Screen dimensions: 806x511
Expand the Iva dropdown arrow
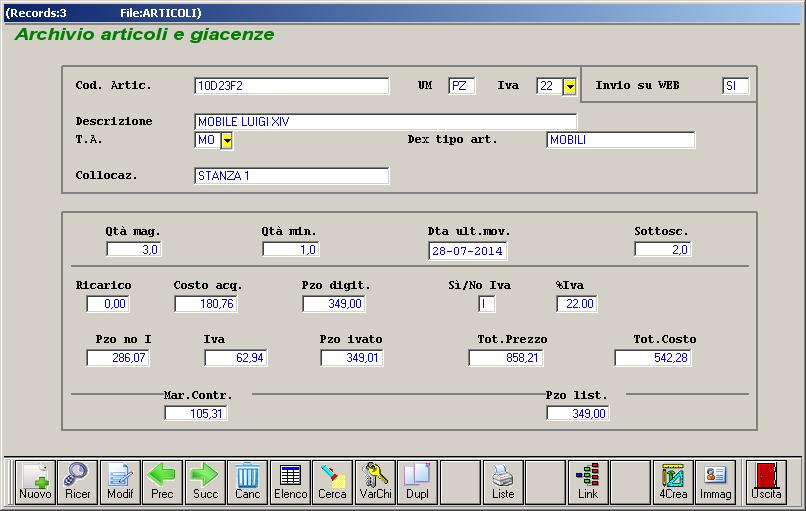tap(570, 86)
